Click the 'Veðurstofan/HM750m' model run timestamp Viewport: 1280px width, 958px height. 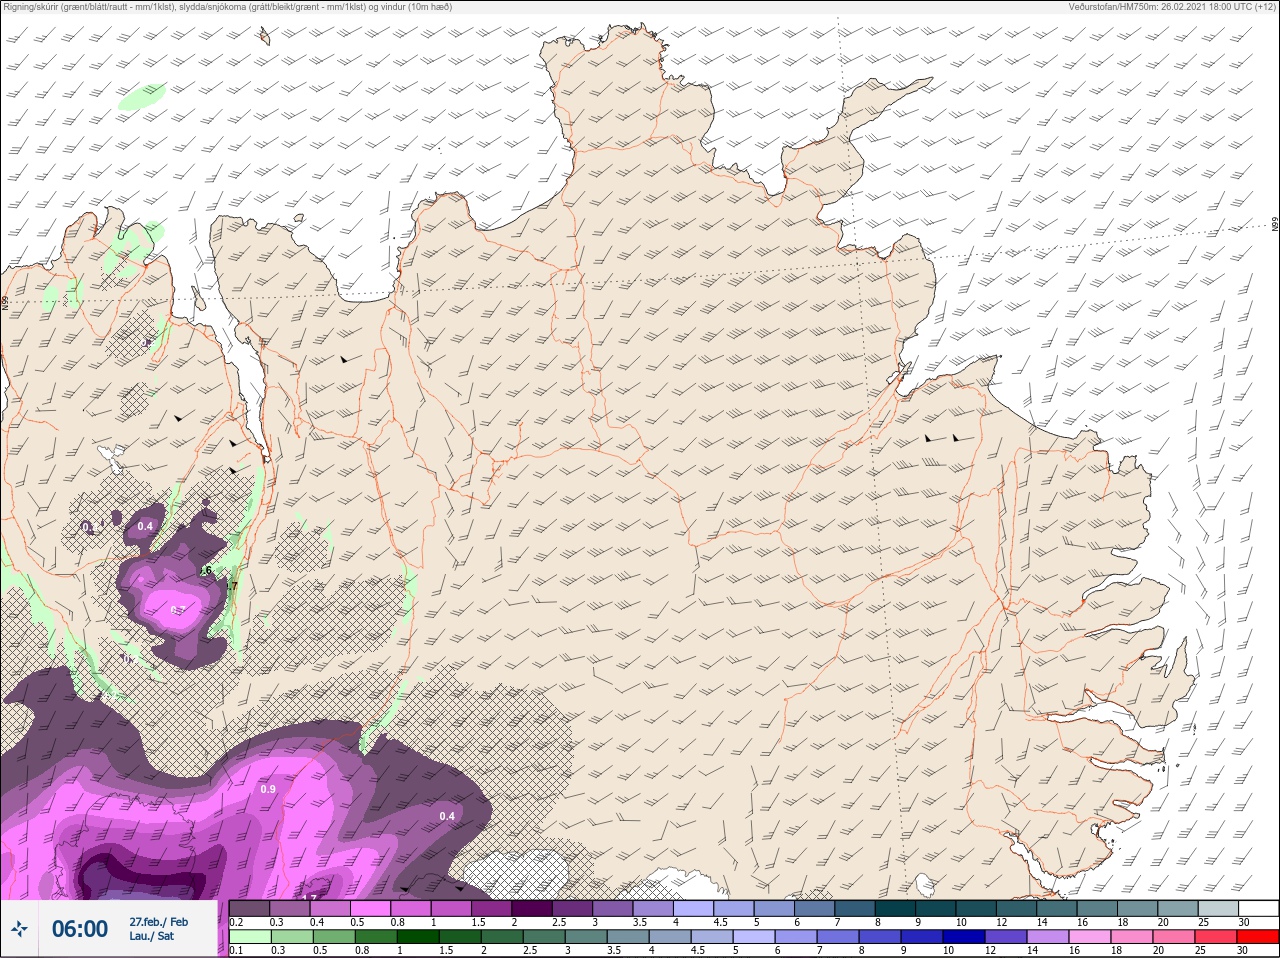tap(1172, 7)
